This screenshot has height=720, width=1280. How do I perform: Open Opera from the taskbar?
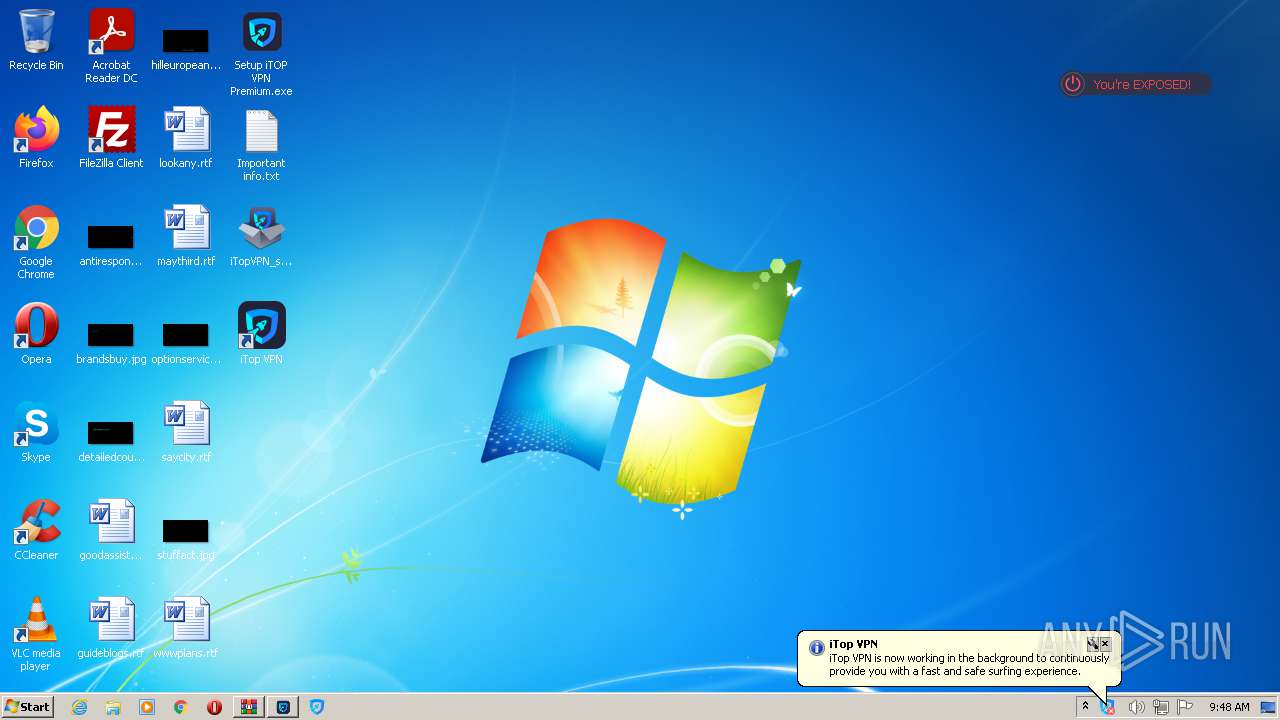pyautogui.click(x=214, y=707)
